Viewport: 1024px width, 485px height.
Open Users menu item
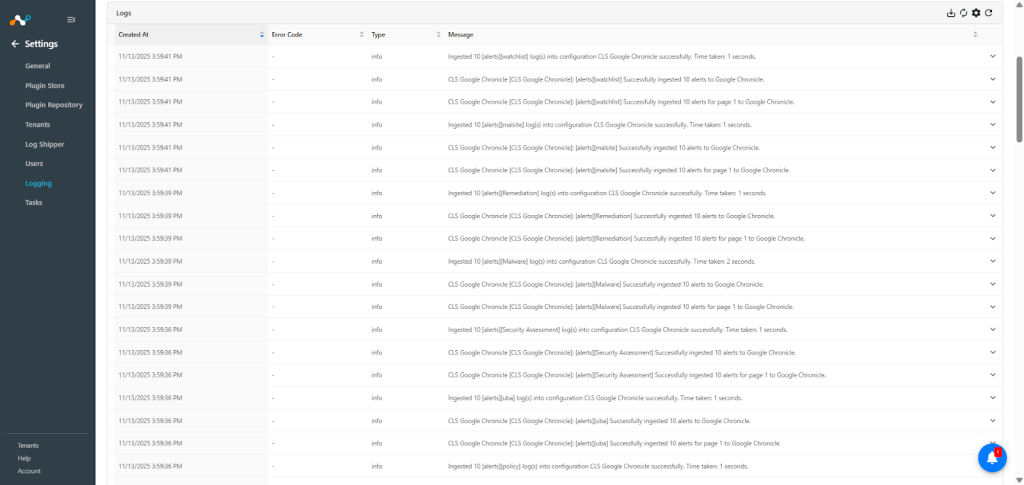click(35, 163)
